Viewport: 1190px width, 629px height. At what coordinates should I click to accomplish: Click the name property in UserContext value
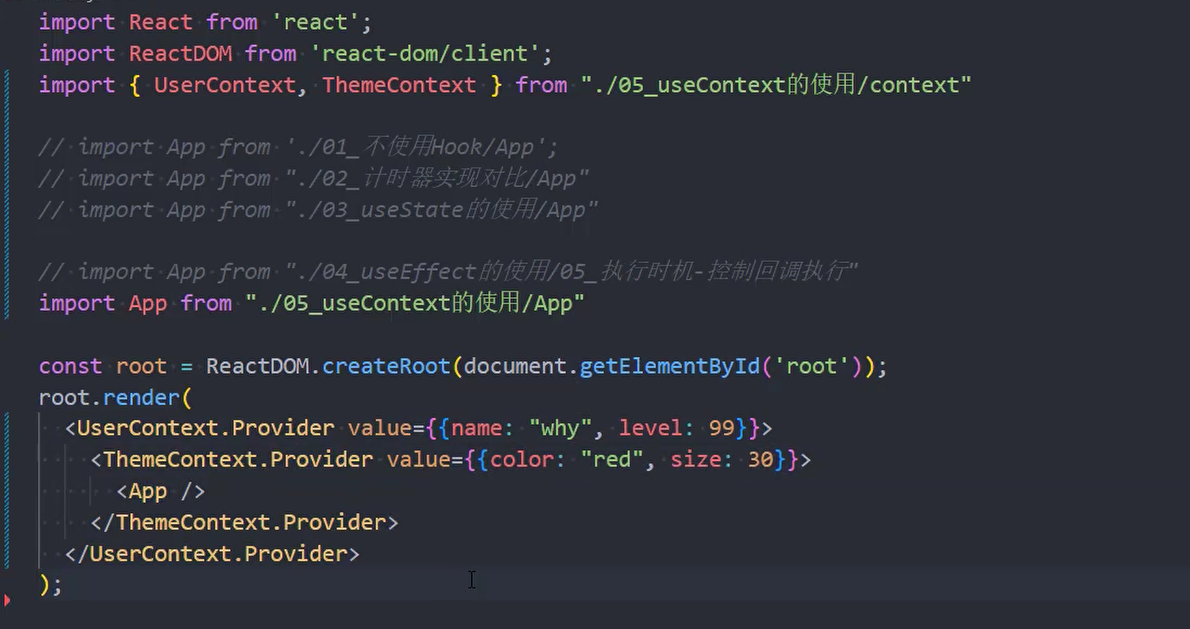pyautogui.click(x=477, y=428)
